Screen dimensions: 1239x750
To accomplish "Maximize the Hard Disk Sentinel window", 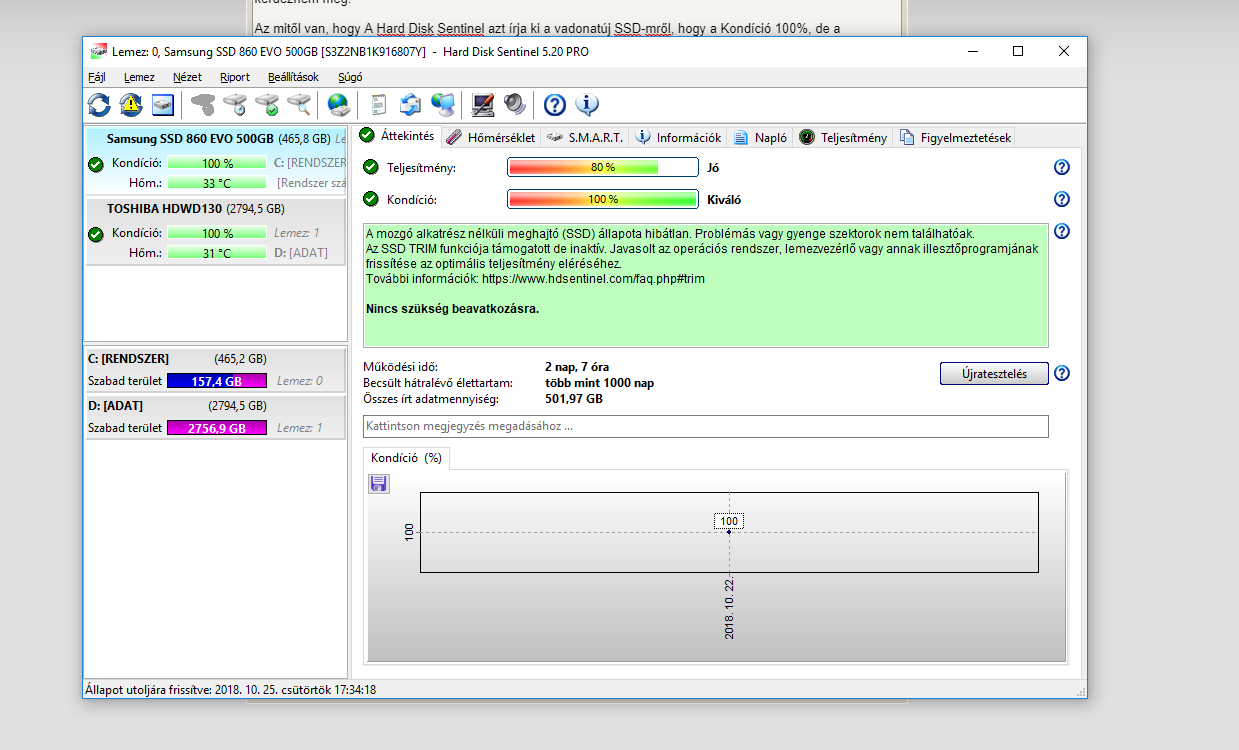I will pyautogui.click(x=1018, y=51).
